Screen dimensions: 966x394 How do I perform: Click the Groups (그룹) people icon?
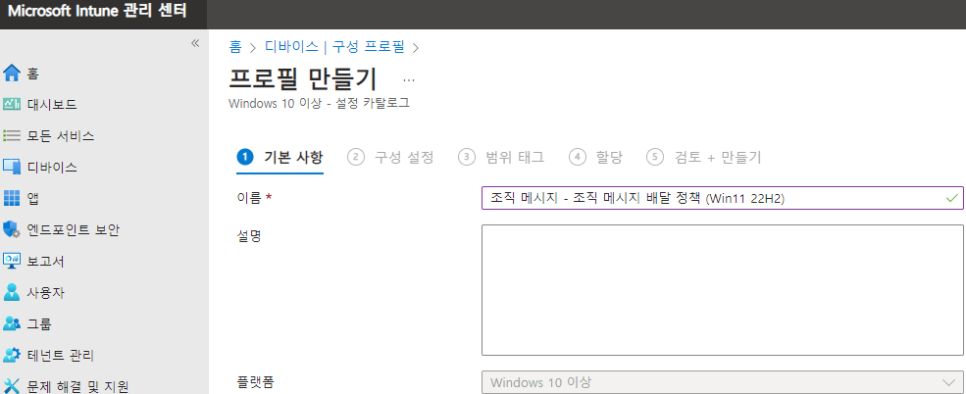coord(12,324)
